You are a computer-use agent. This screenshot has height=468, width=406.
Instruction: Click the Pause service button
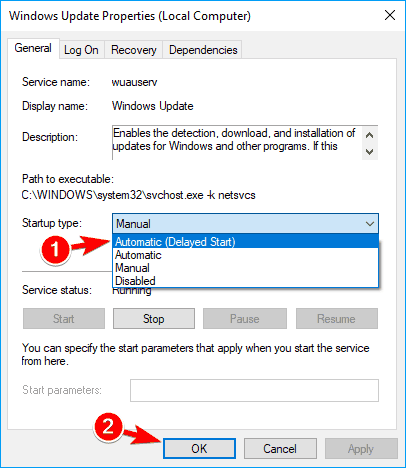tap(245, 319)
